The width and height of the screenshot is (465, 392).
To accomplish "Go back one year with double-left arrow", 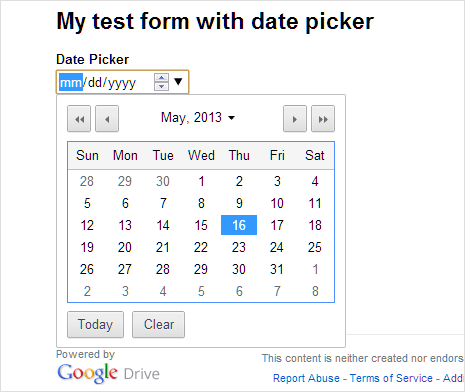I will point(79,119).
